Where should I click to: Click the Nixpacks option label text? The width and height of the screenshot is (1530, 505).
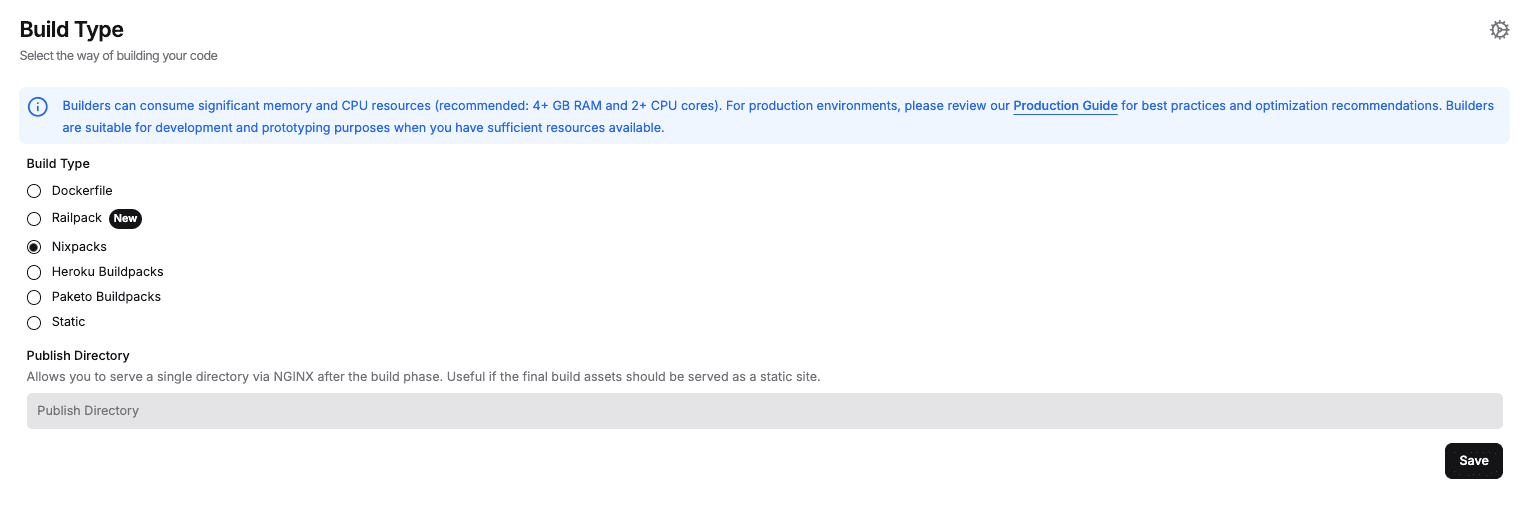tap(79, 246)
